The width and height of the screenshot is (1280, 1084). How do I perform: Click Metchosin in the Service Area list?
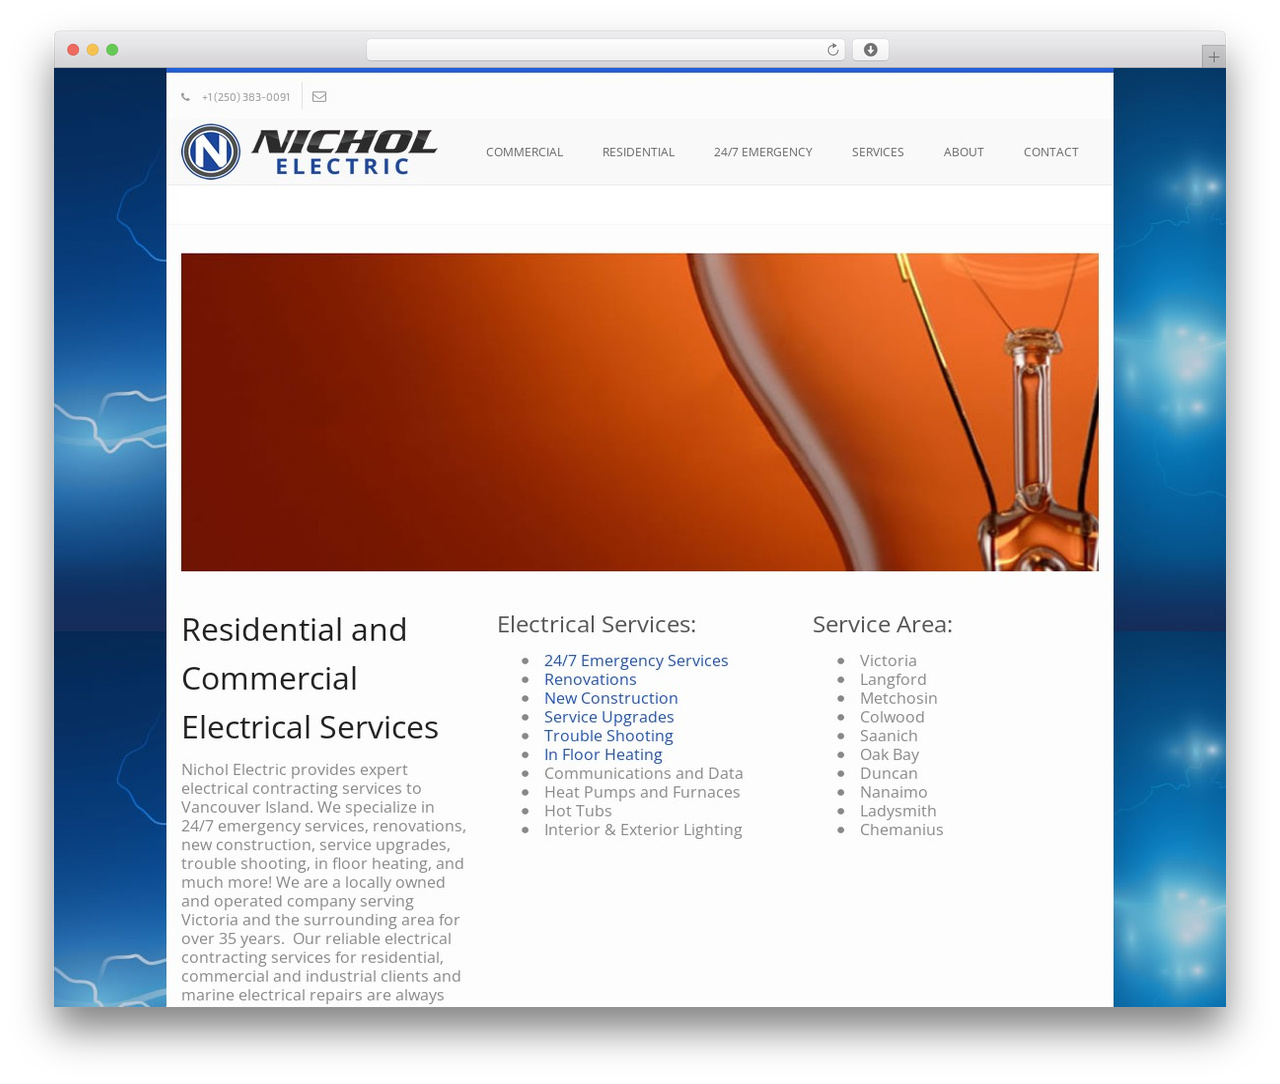coord(899,699)
